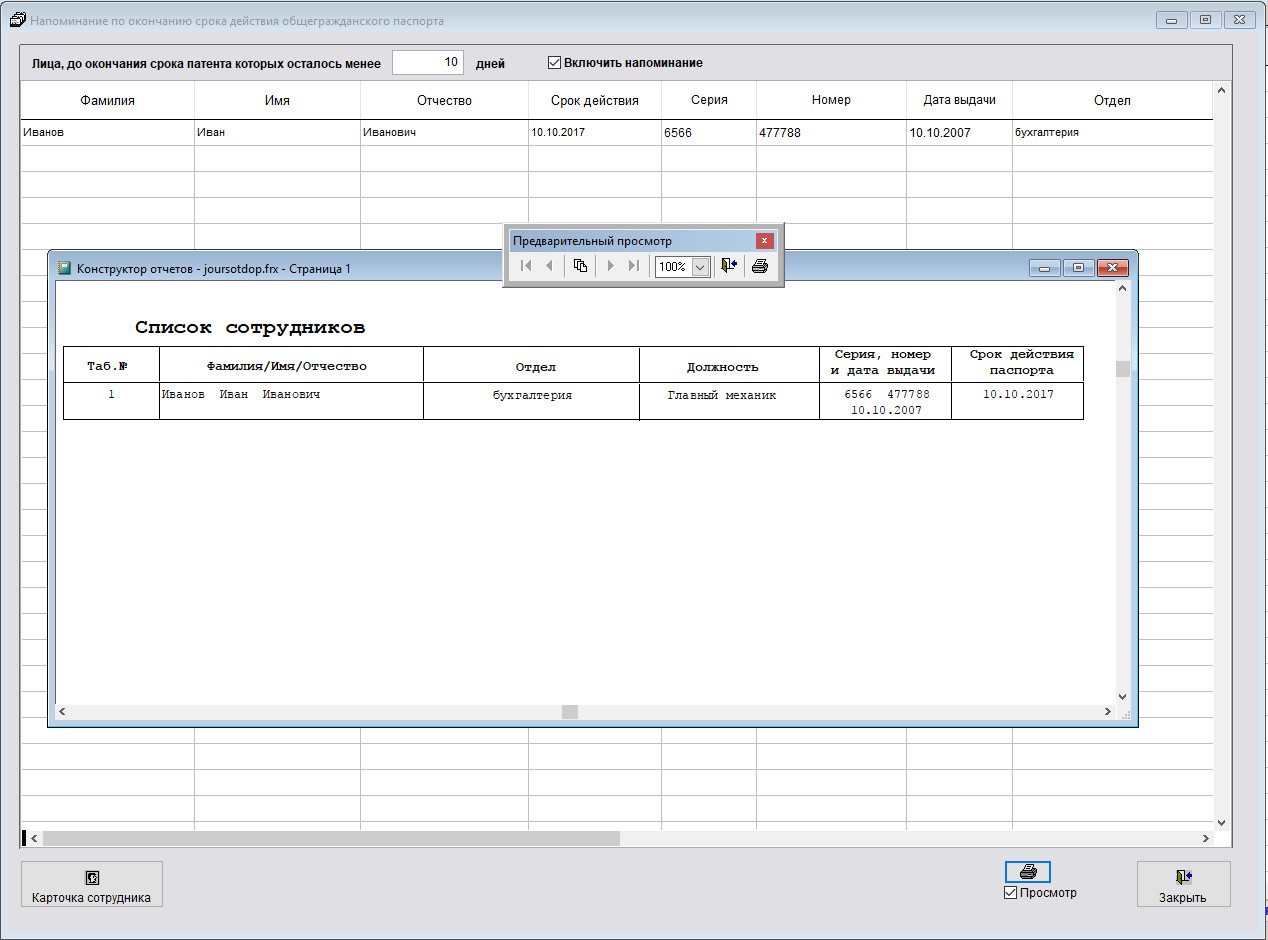Go to previous page of preview

click(548, 266)
